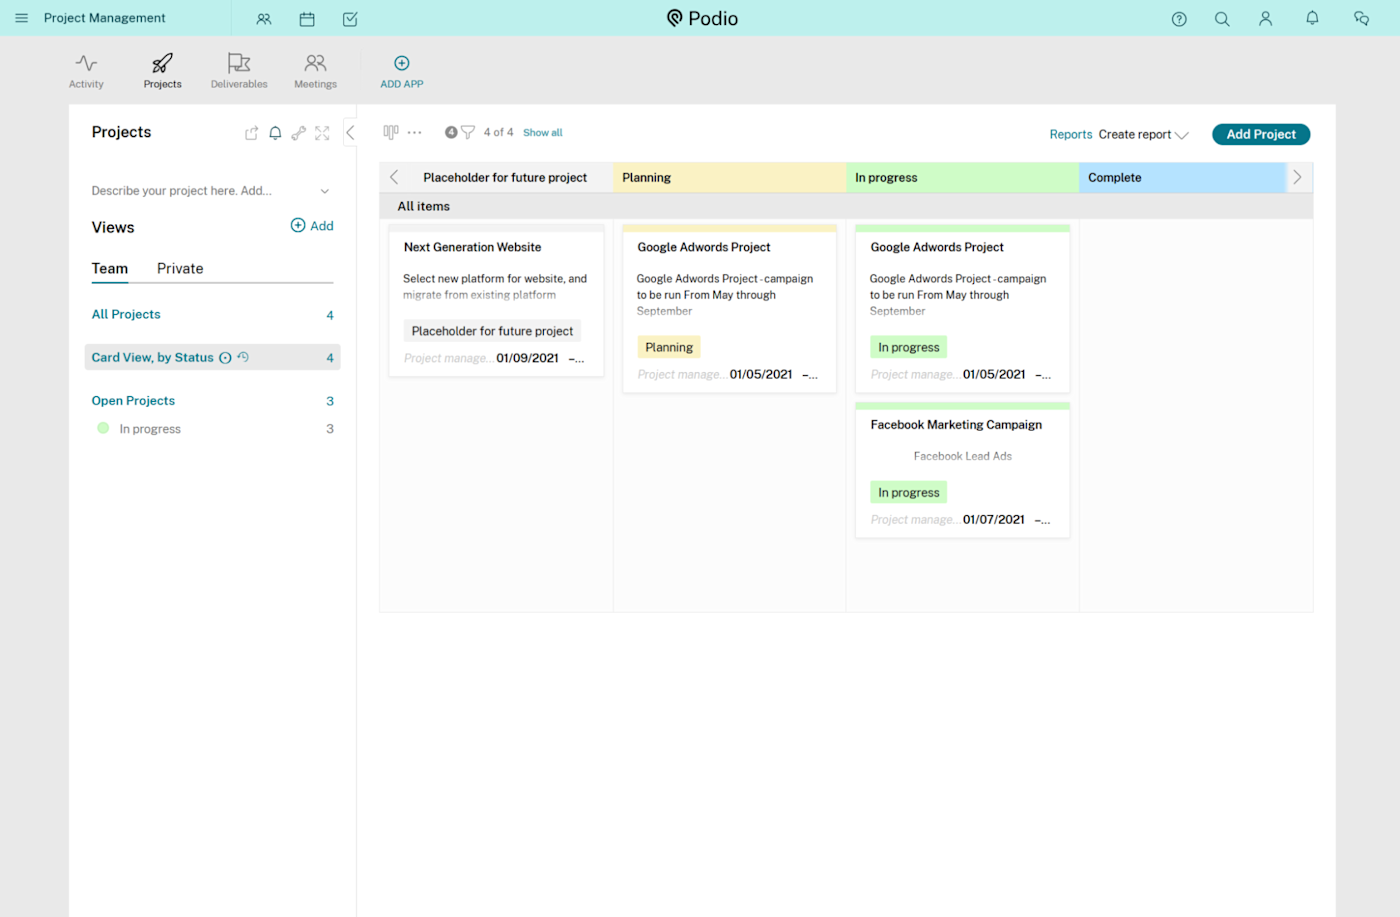Add a new view with Add button
The width and height of the screenshot is (1400, 917).
(x=312, y=226)
